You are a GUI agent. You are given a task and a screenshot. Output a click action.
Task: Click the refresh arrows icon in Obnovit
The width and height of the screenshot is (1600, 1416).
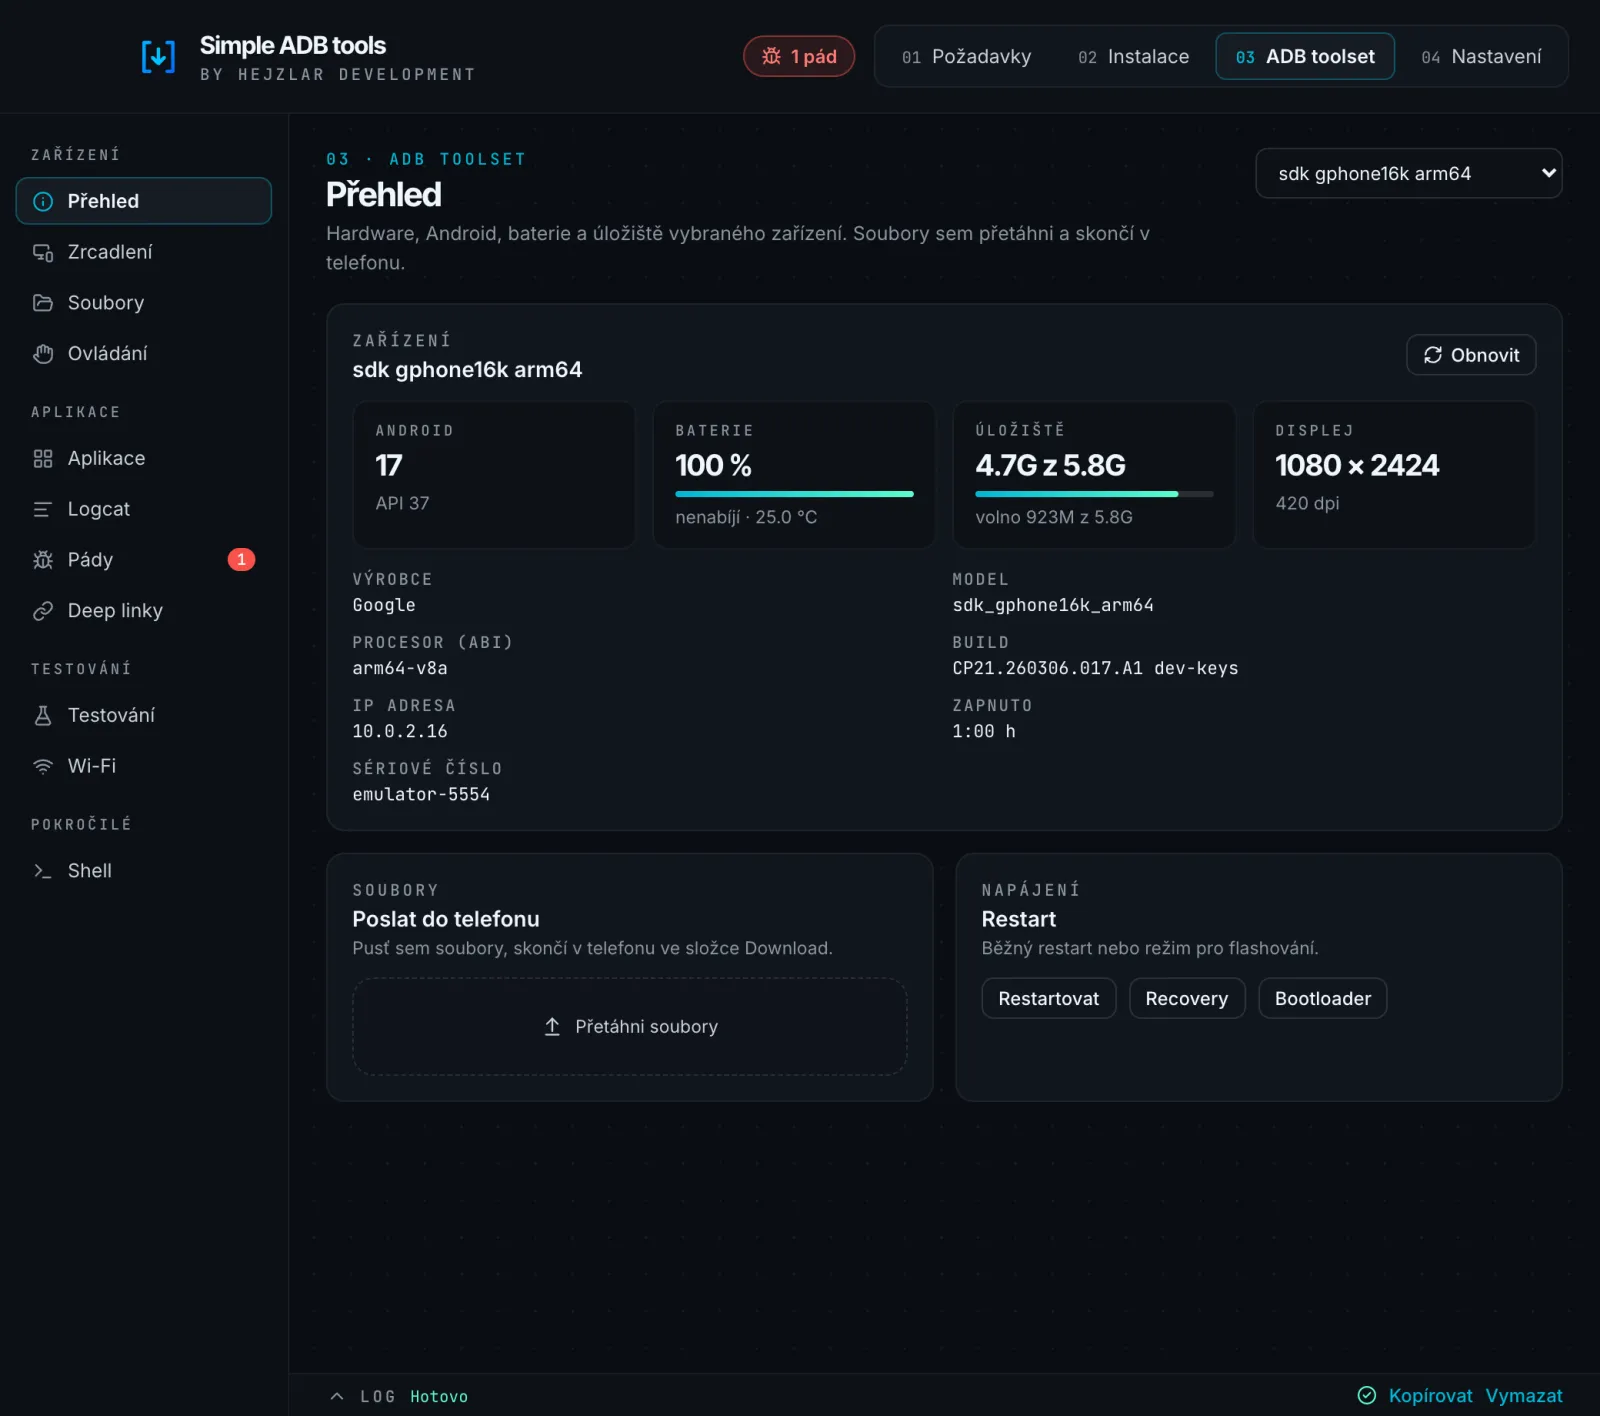click(x=1433, y=355)
